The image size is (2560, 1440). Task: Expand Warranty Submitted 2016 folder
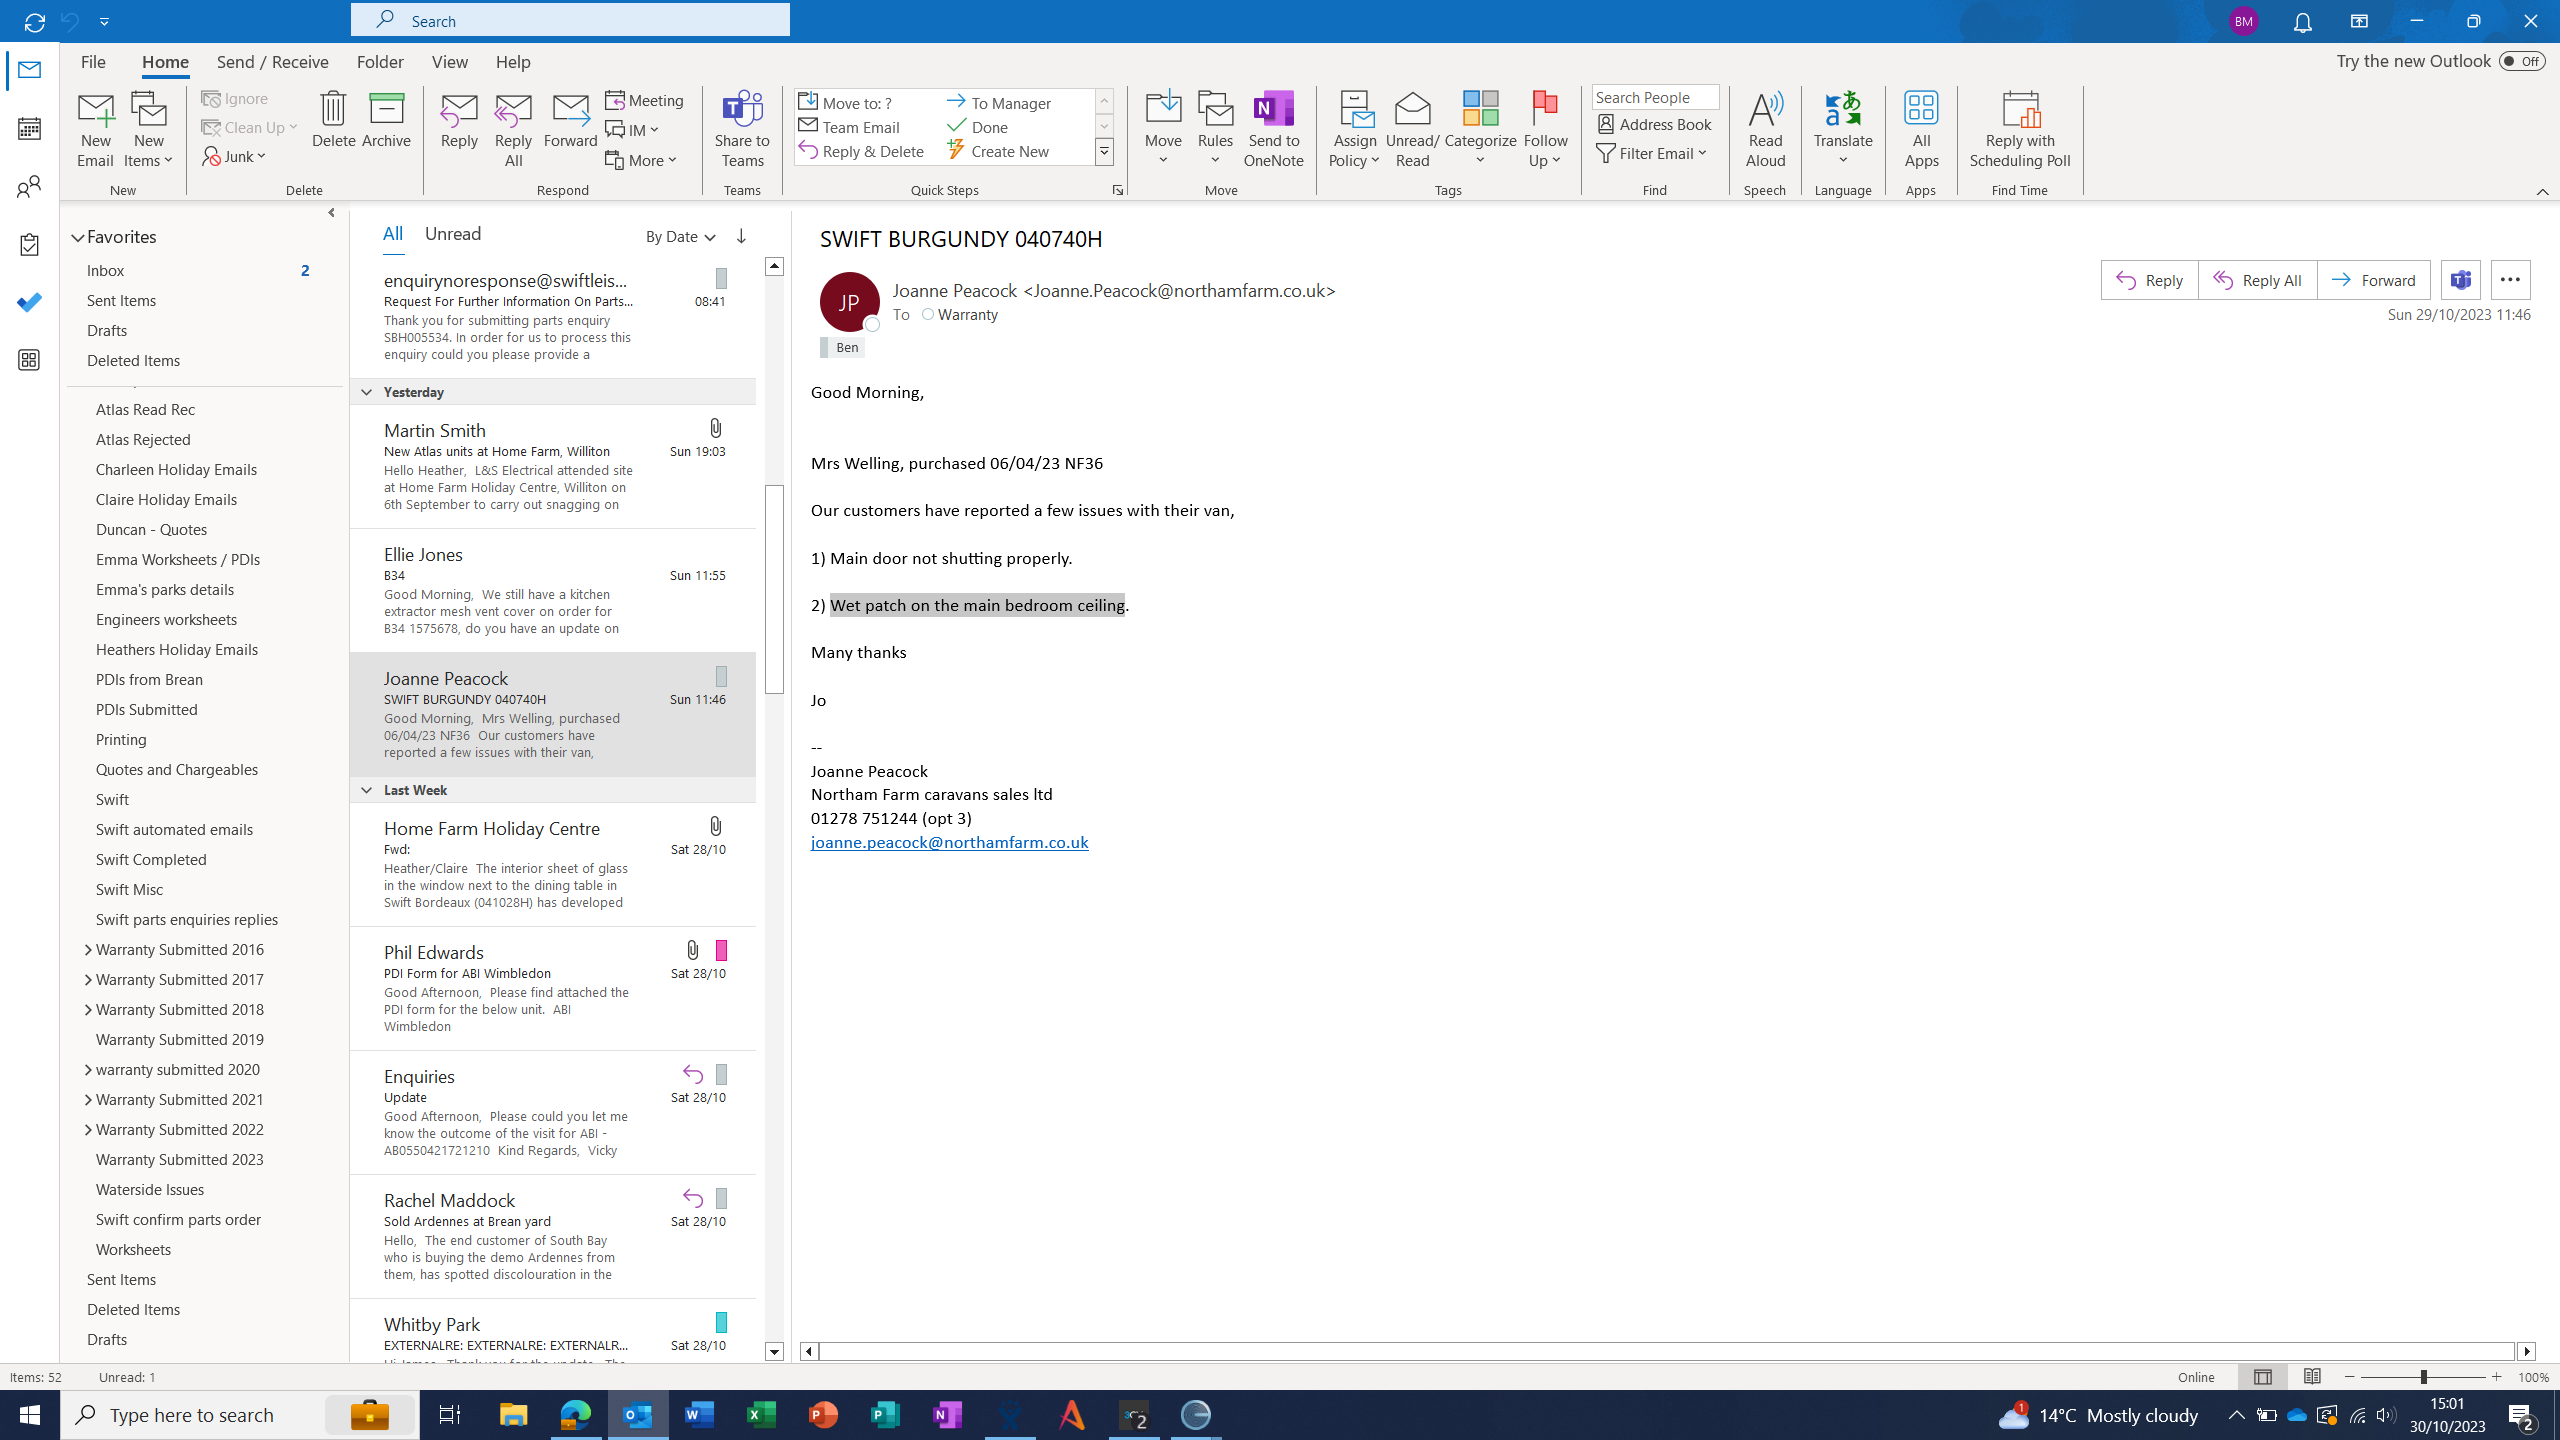coord(88,950)
